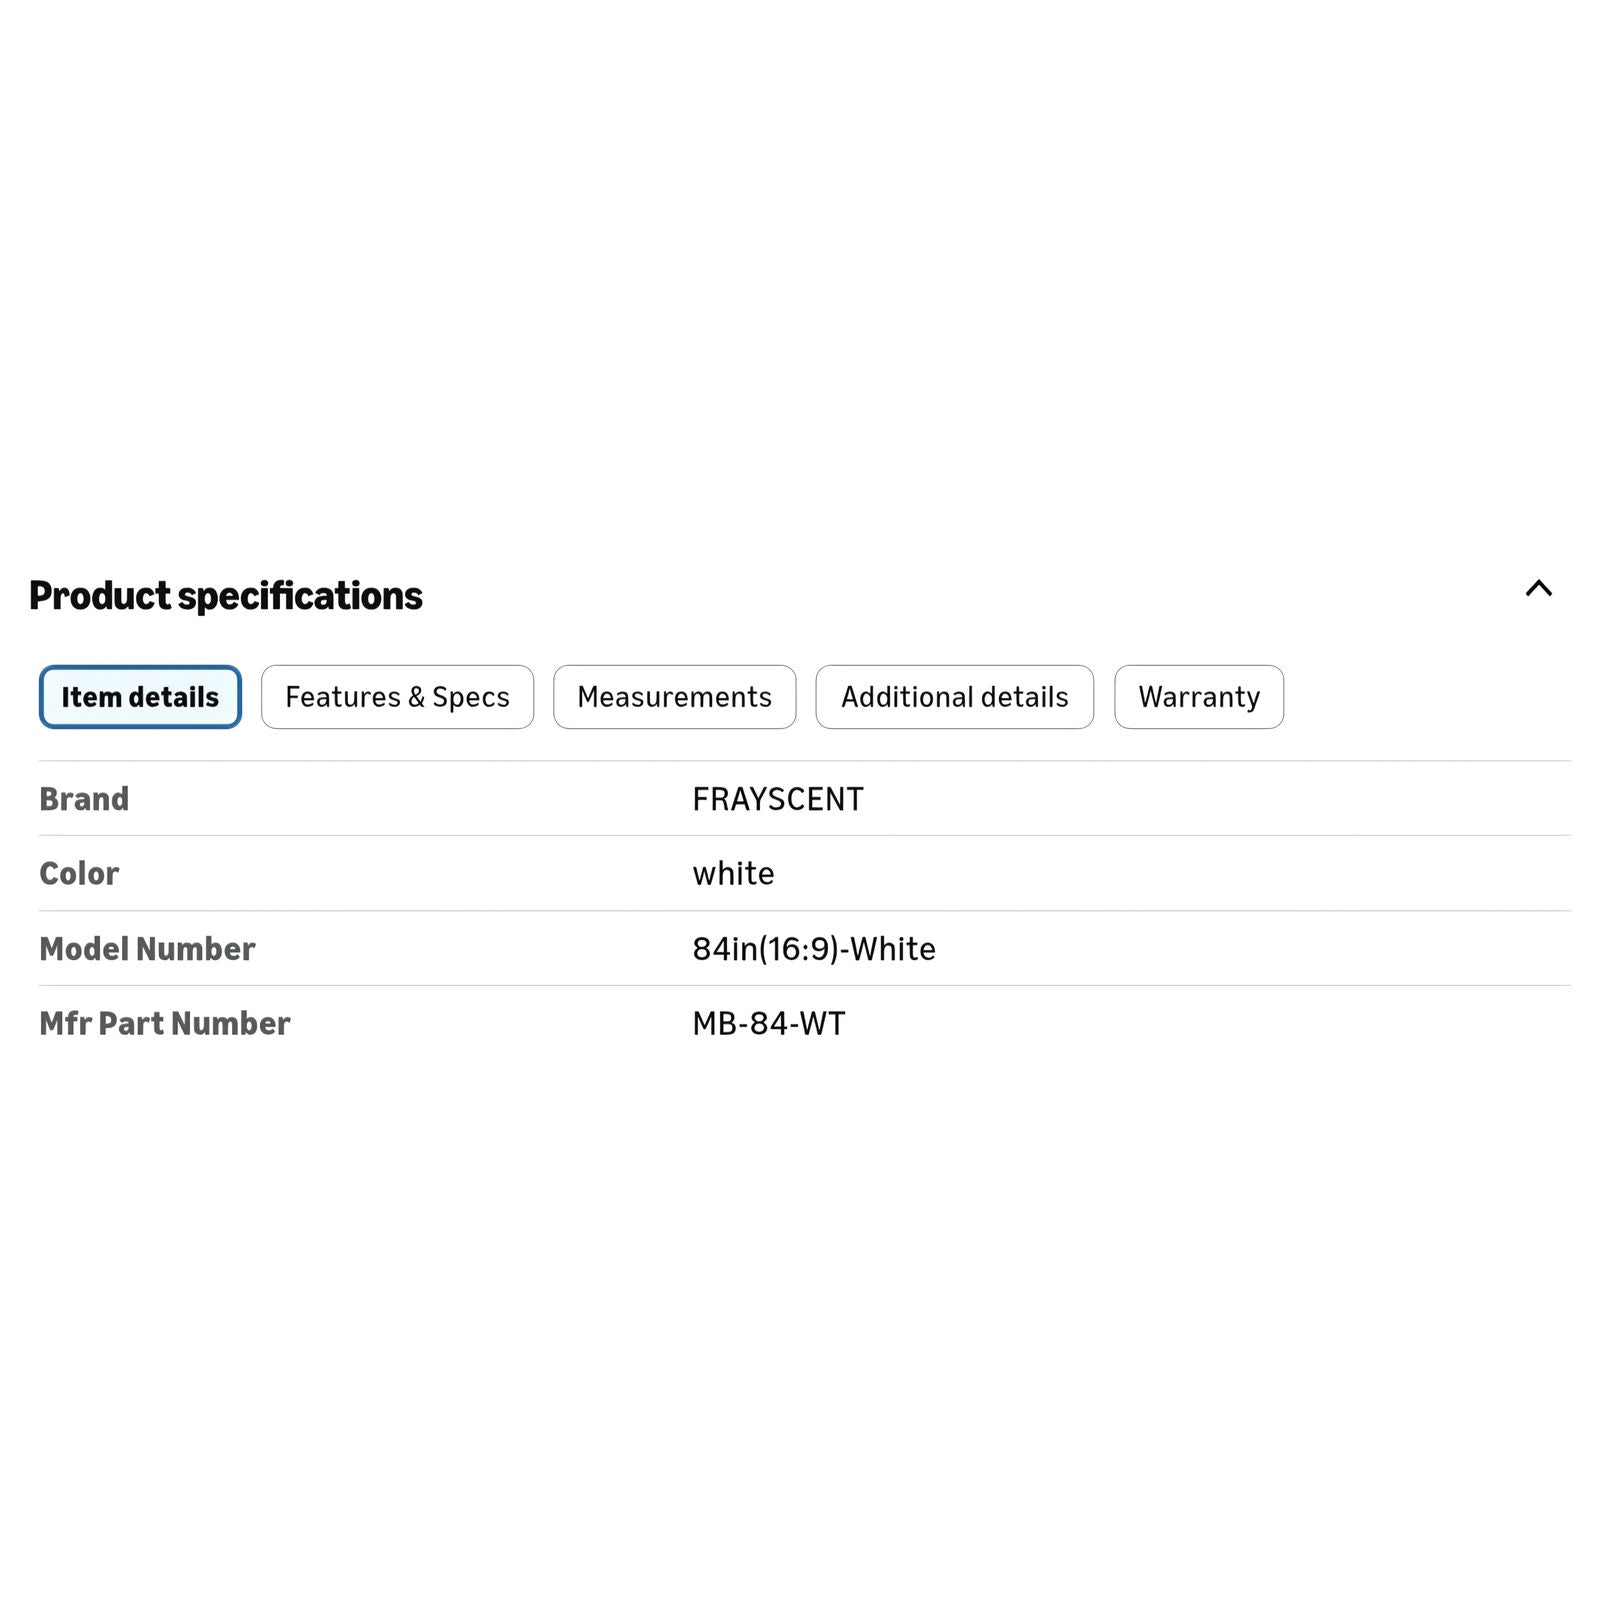Click the Brand row label
Screen dimensions: 1600x1600
84,799
